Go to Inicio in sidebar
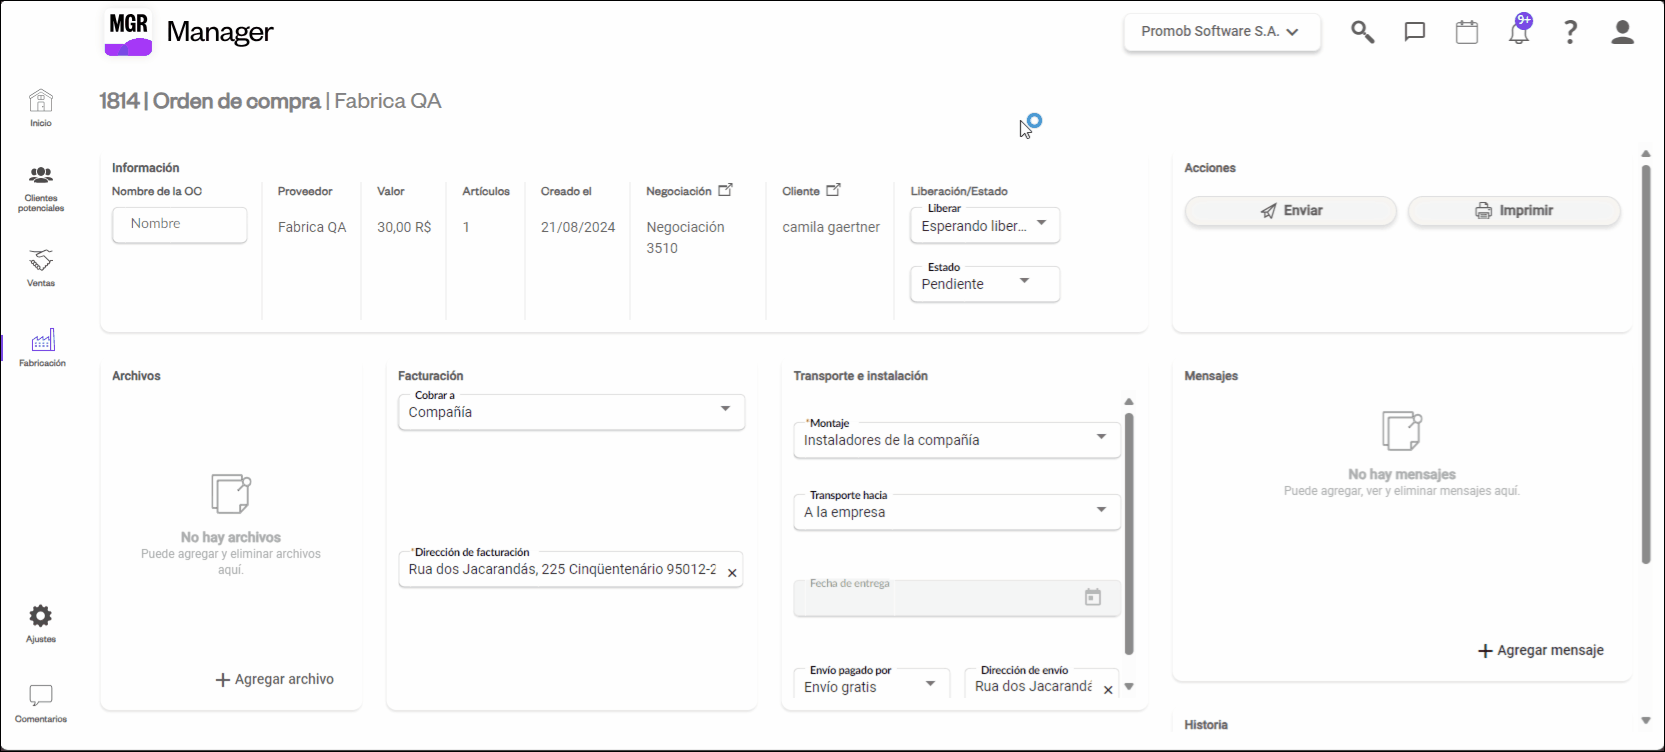Image resolution: width=1665 pixels, height=752 pixels. pos(41,108)
